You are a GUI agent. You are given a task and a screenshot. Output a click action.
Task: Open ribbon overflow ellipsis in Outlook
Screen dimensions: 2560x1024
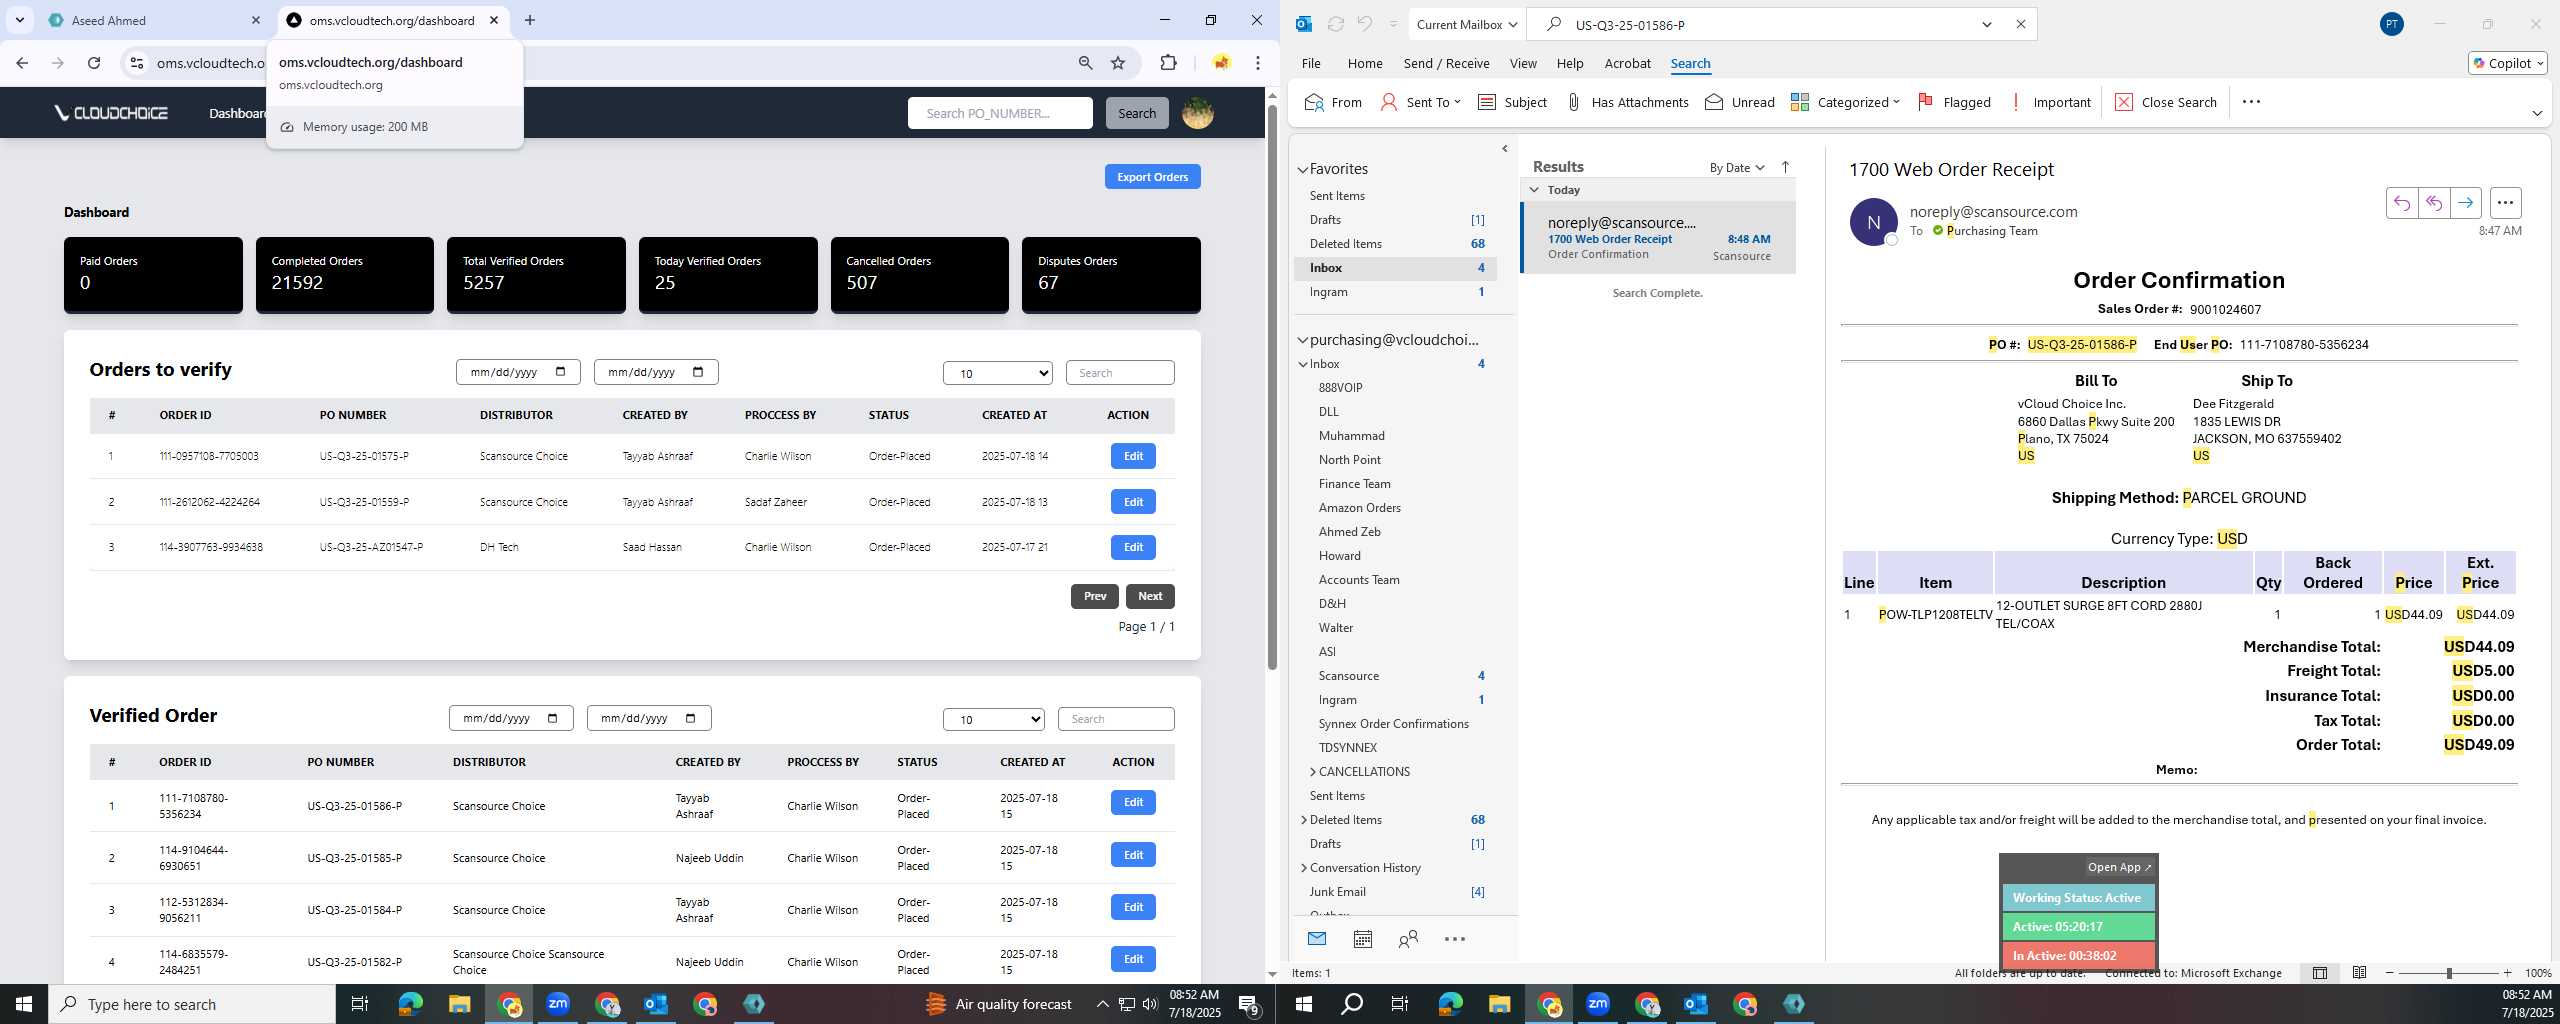pos(2251,102)
